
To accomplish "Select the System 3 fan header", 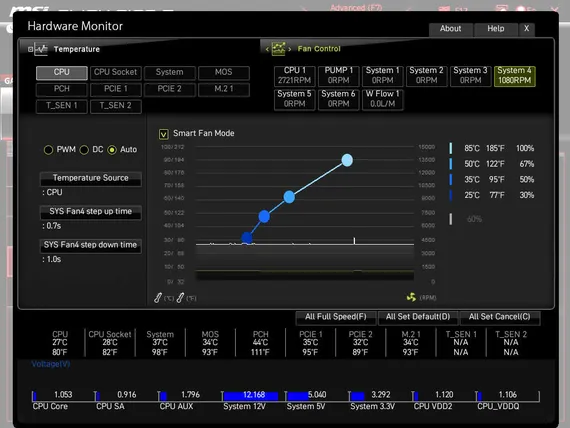I will point(470,76).
